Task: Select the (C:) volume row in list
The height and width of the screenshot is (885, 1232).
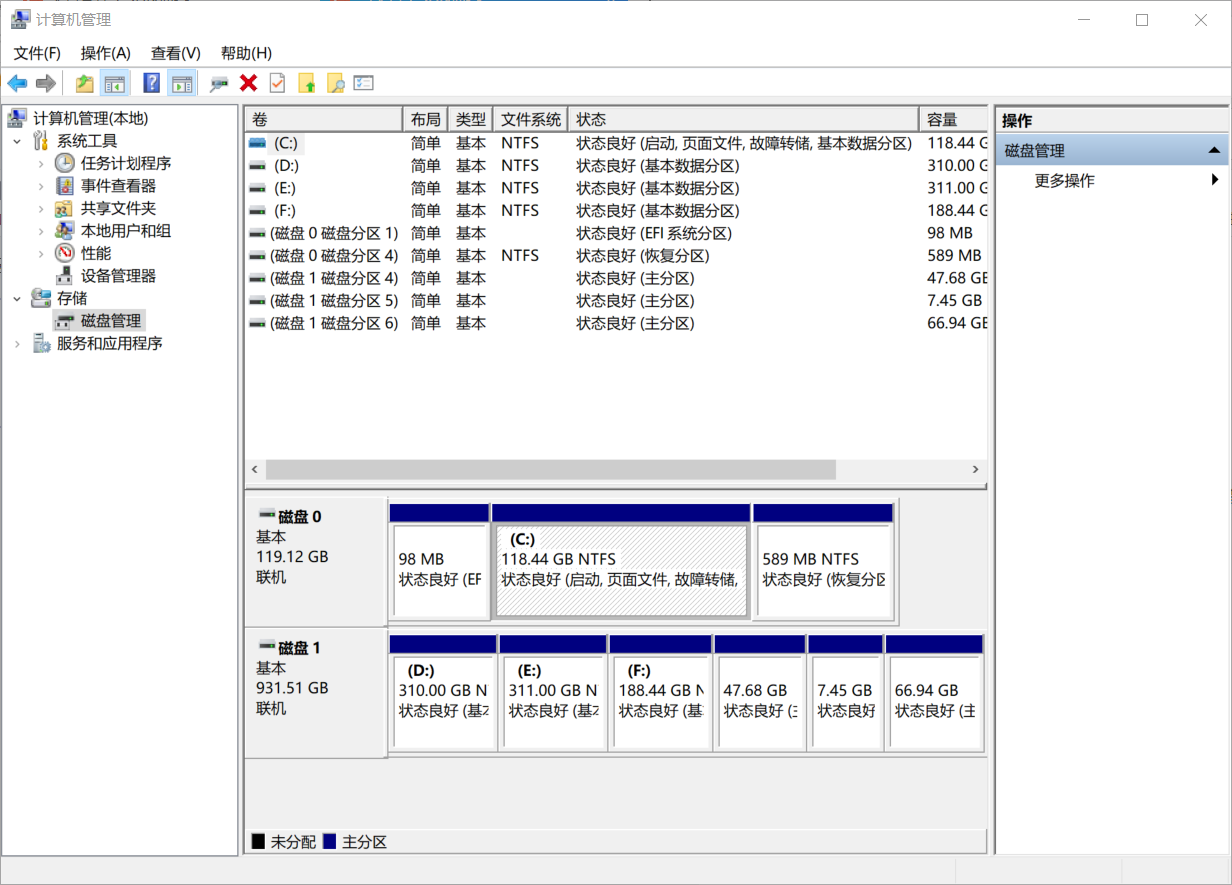Action: coord(616,143)
